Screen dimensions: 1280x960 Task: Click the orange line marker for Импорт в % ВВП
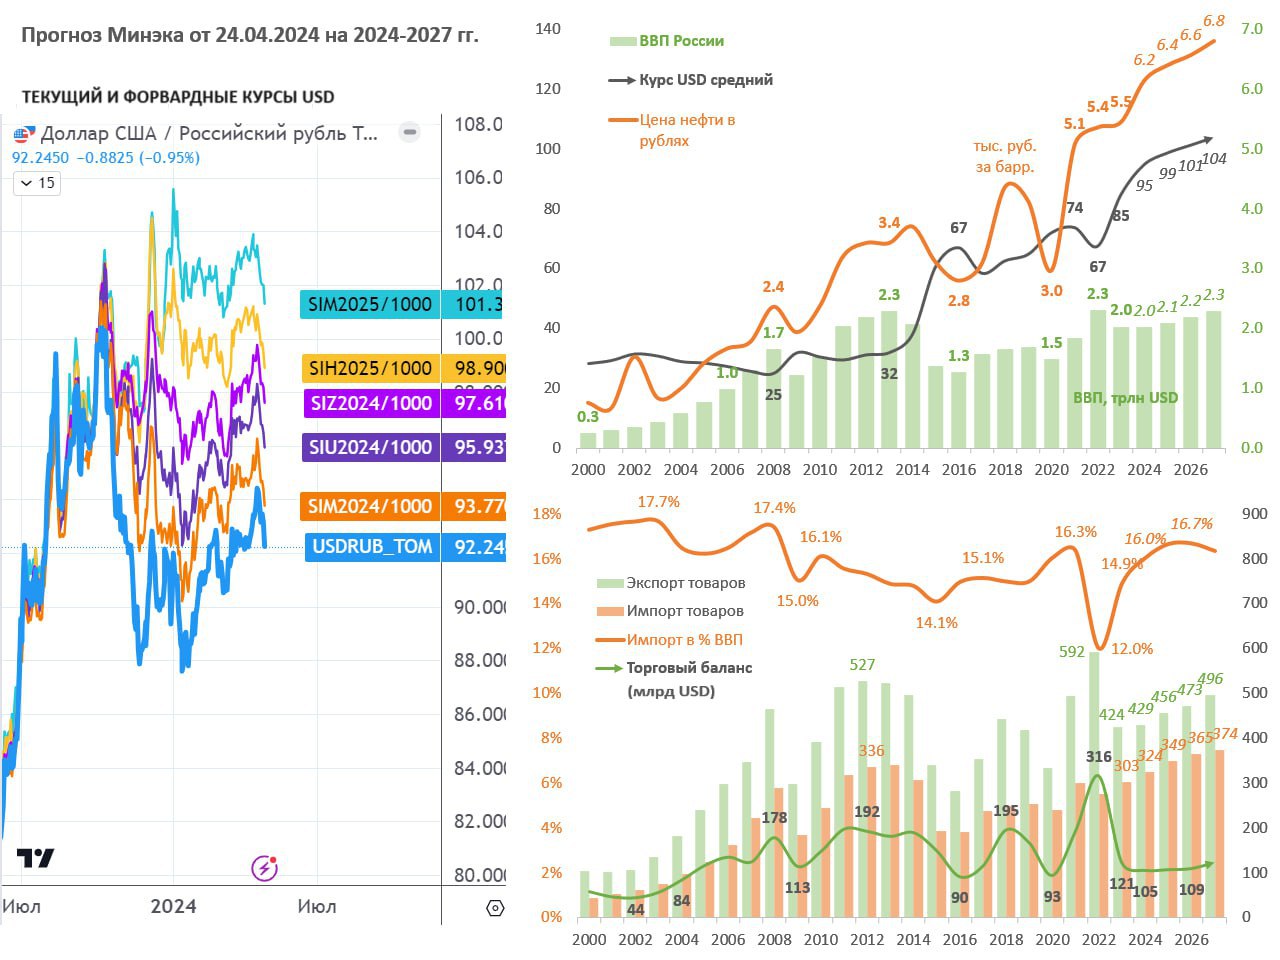(610, 640)
